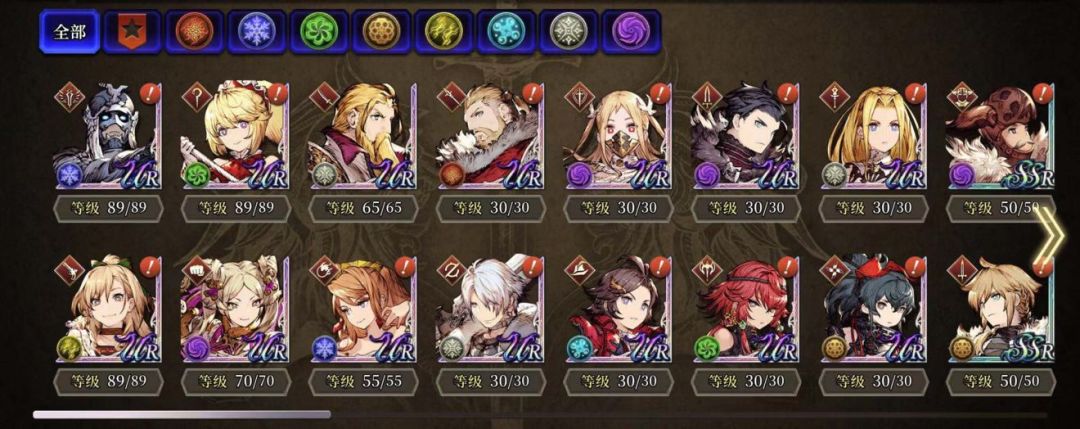Filter by purple dark swirl element icon
1080x429 pixels.
tap(632, 31)
